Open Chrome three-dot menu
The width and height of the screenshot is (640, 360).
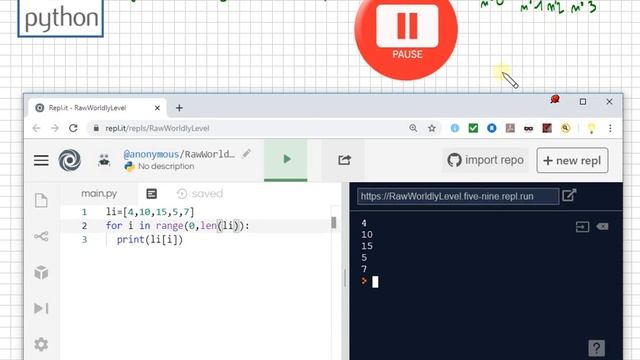(x=610, y=128)
